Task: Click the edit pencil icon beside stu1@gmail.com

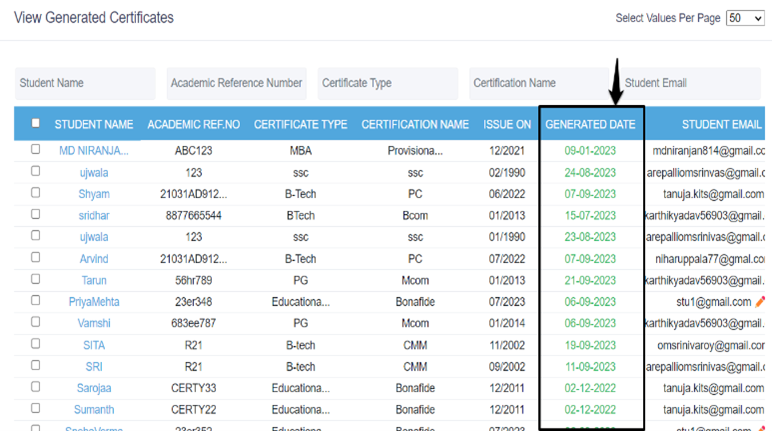Action: pos(761,301)
